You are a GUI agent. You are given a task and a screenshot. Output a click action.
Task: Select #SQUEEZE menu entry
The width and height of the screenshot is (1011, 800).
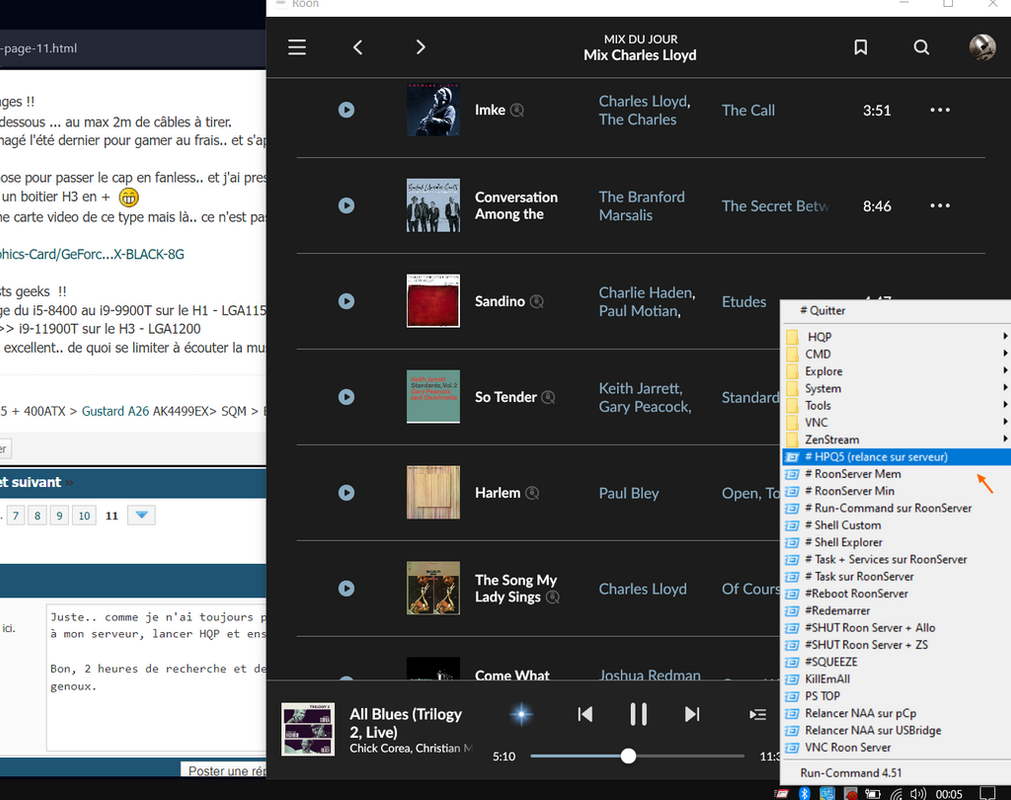pos(896,661)
